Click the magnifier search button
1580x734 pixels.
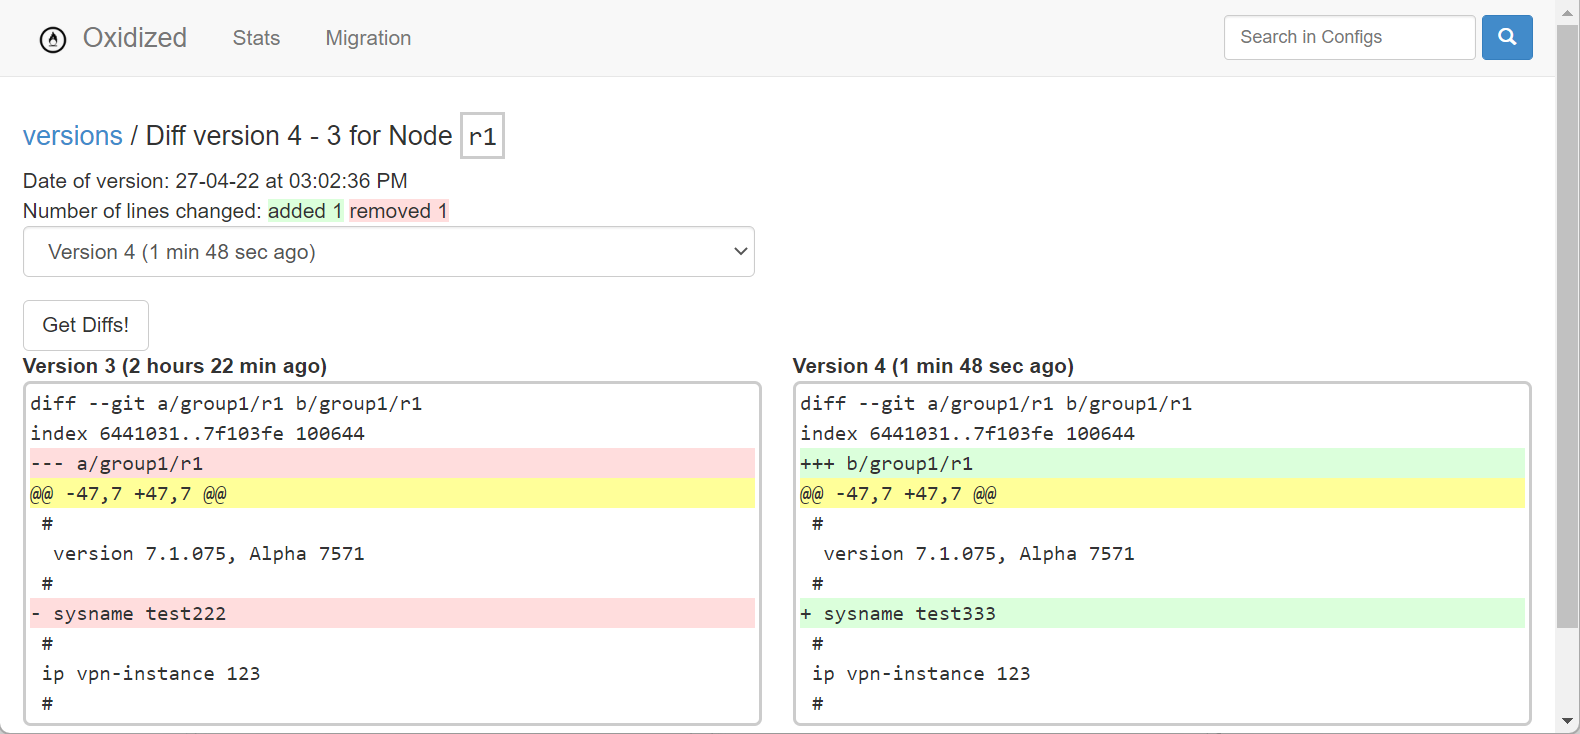1506,38
